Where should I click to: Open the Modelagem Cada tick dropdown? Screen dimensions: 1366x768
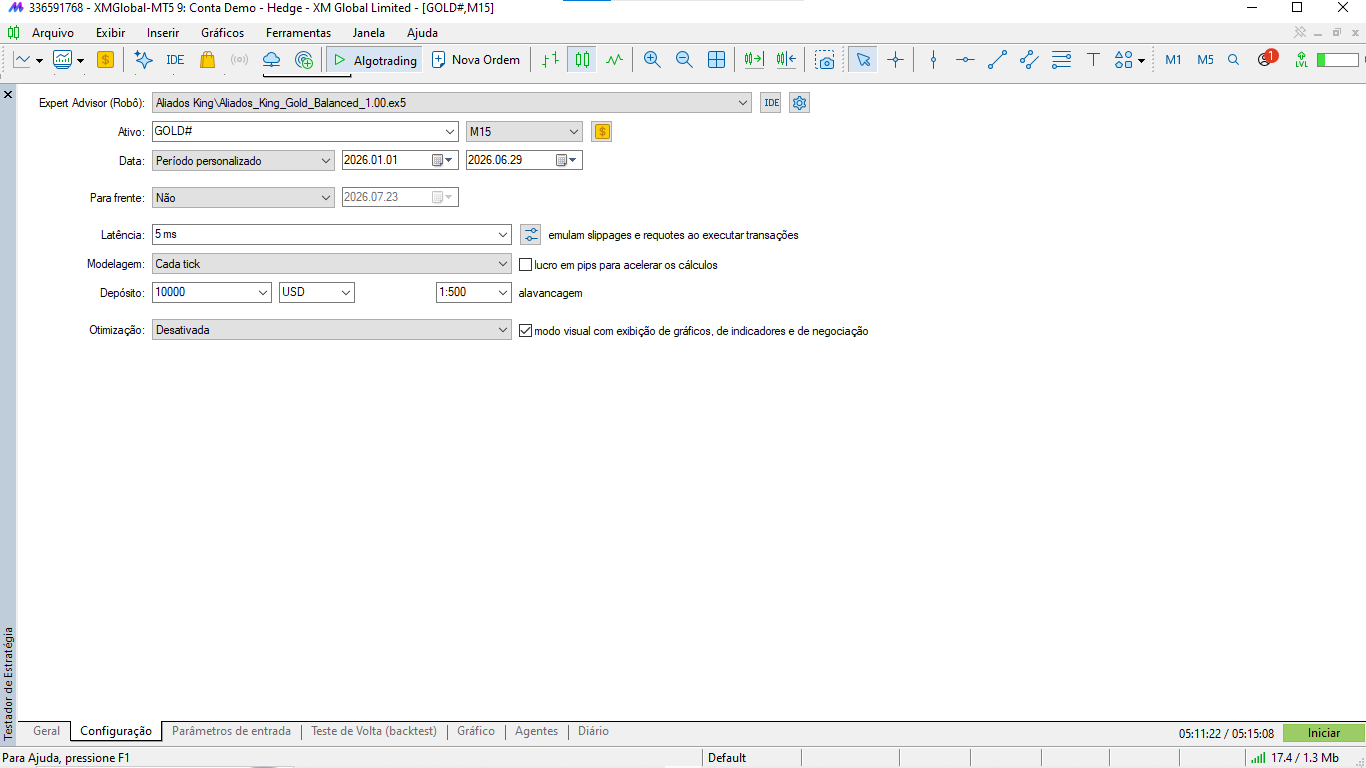[x=331, y=264]
